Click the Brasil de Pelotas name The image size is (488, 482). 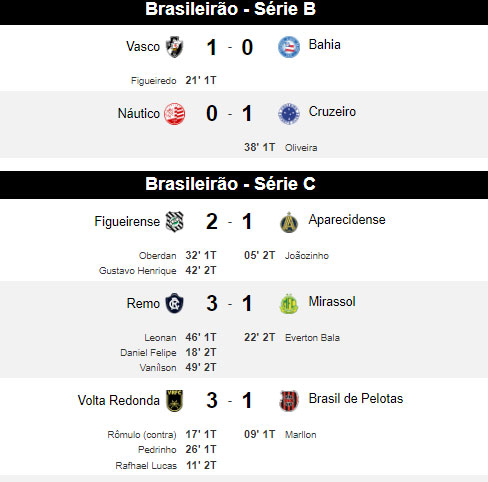[356, 399]
